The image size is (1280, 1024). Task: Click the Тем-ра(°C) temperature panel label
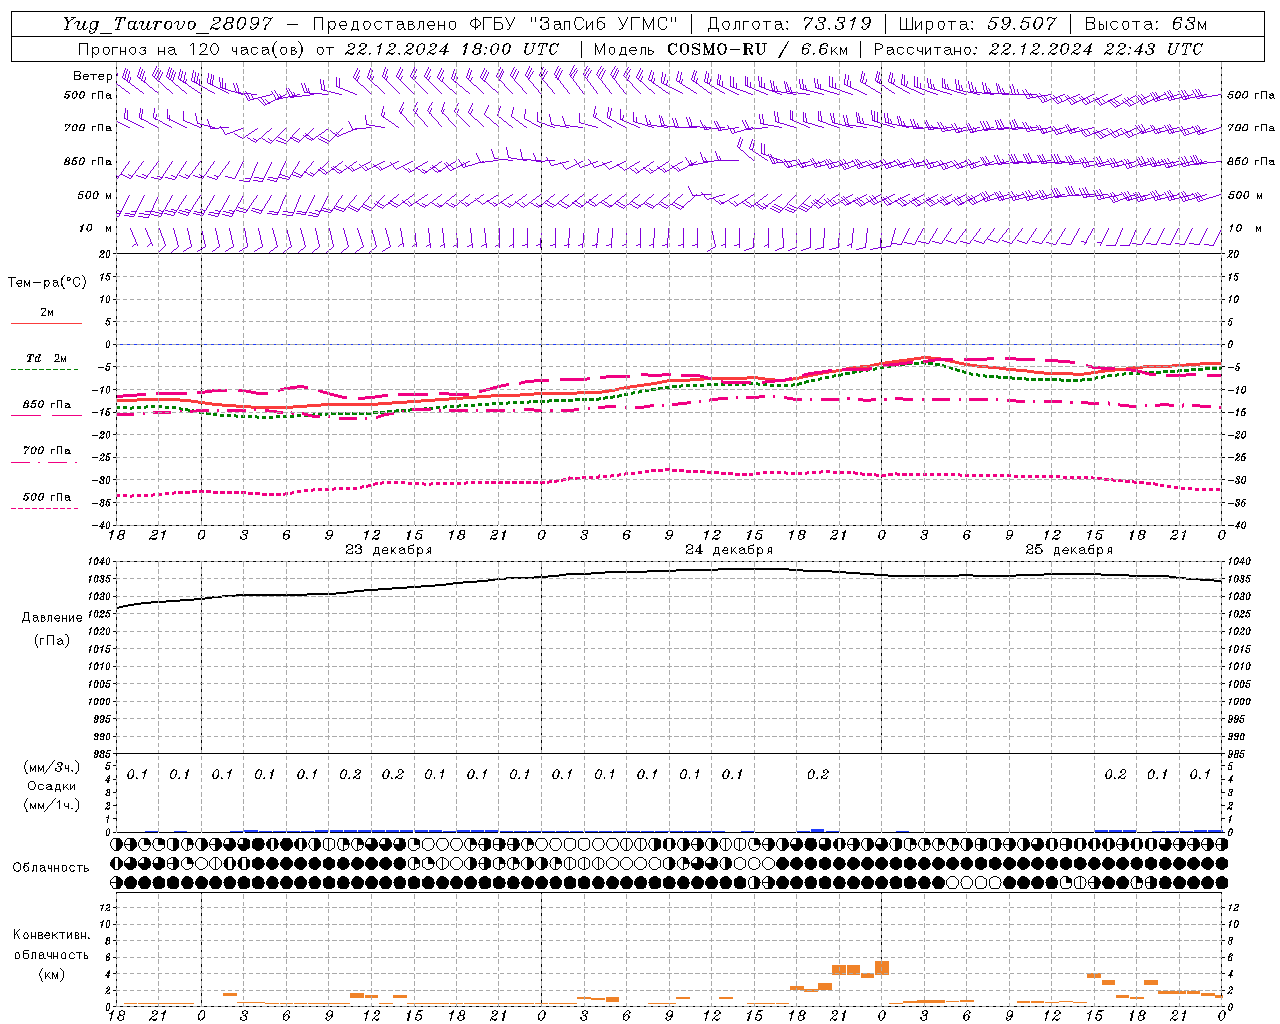[47, 283]
